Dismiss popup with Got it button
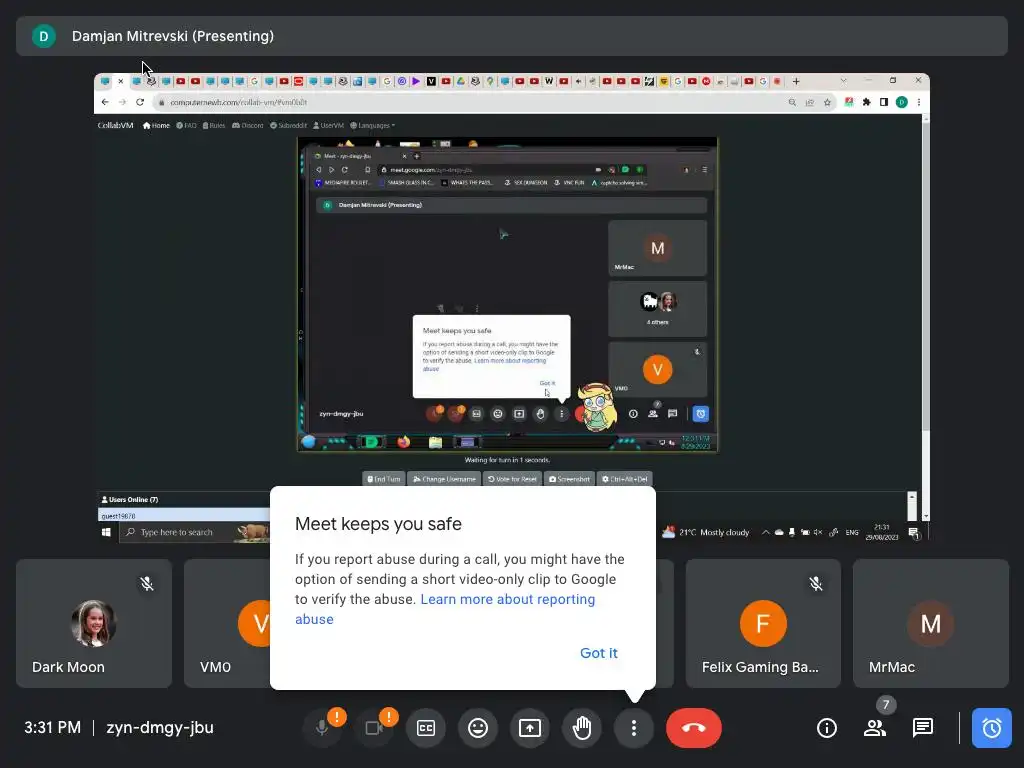The image size is (1024, 768). point(598,653)
